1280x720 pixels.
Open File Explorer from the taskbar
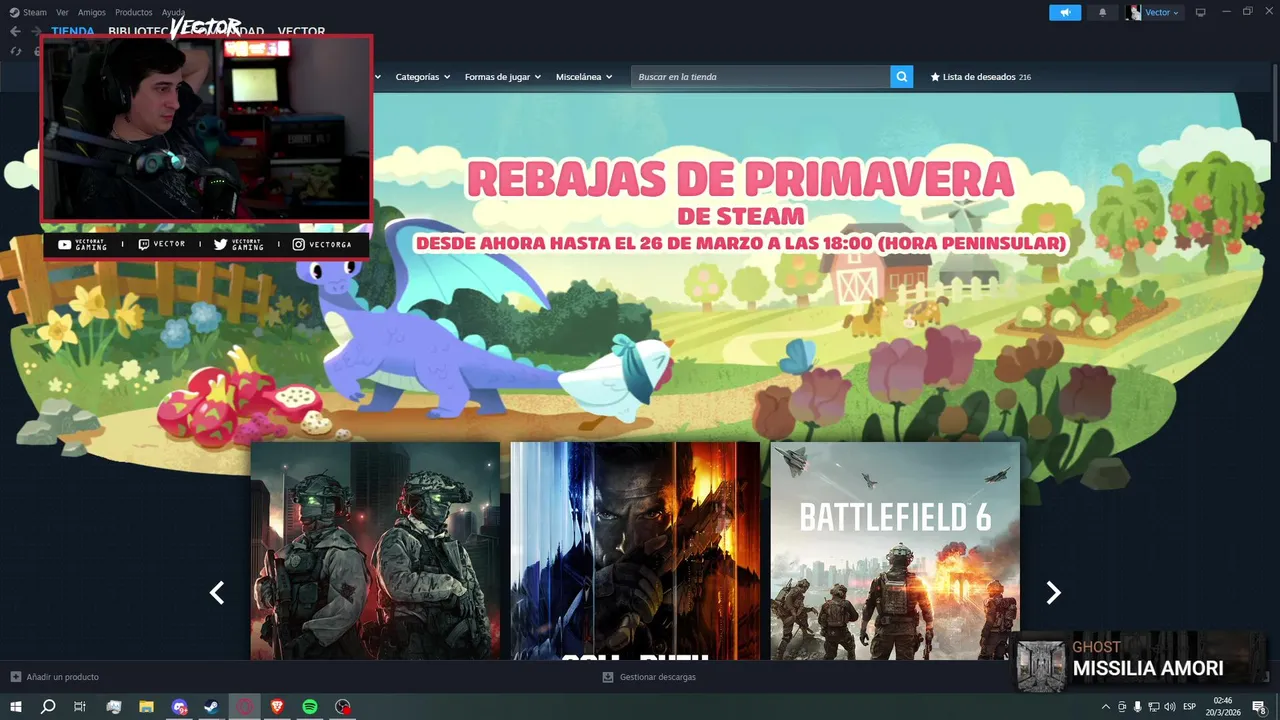coord(146,707)
